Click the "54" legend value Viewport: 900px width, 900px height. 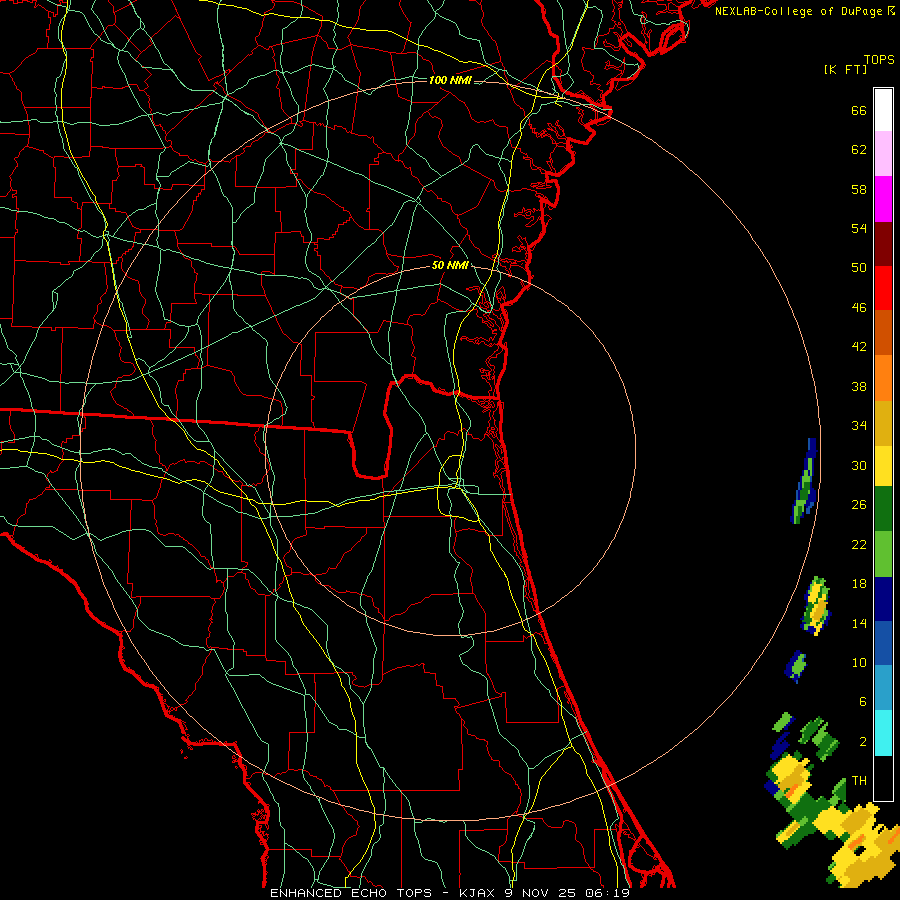click(859, 228)
